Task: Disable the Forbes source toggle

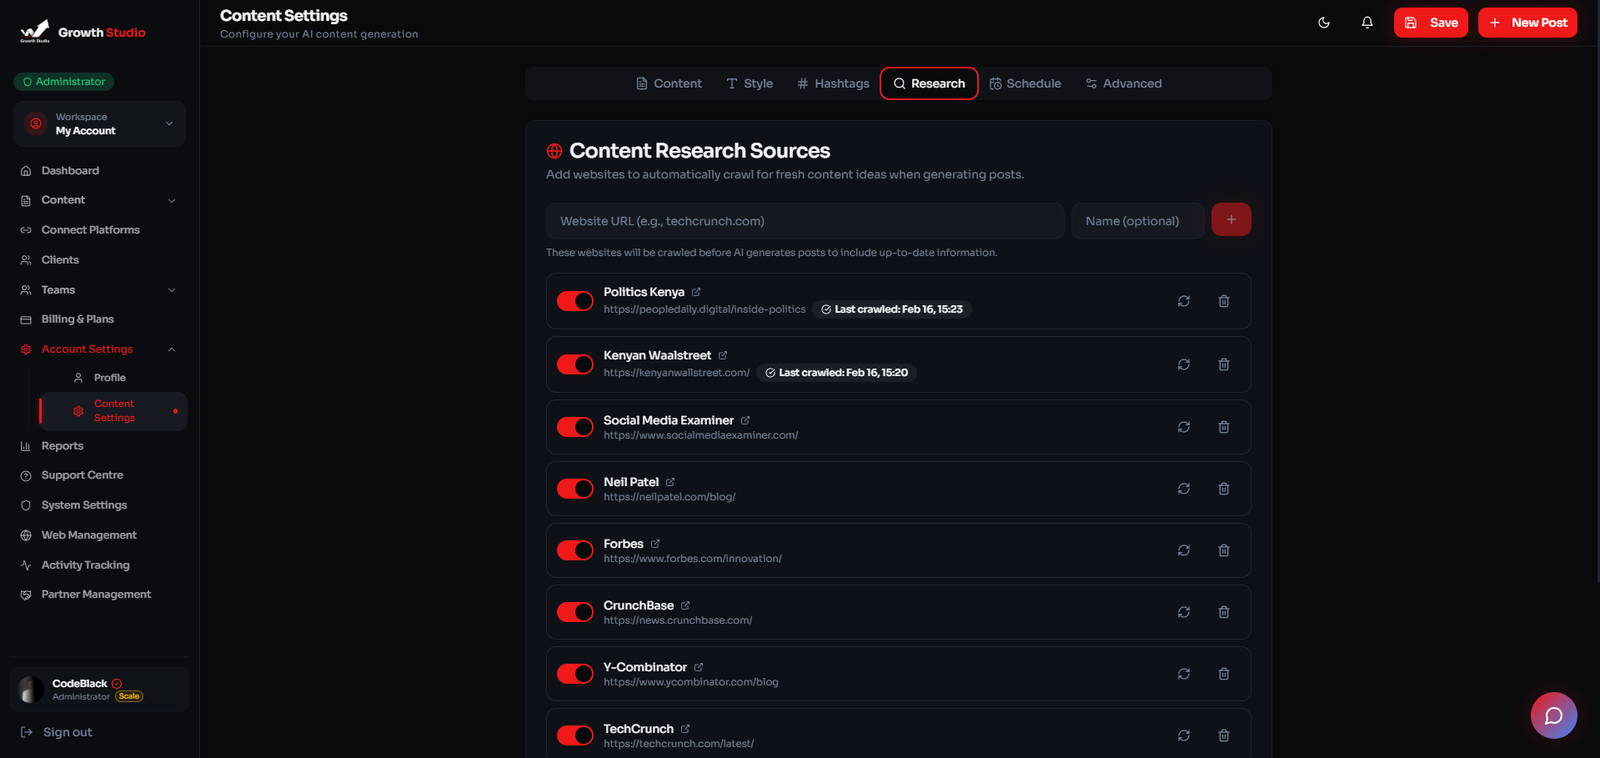Action: (x=575, y=550)
